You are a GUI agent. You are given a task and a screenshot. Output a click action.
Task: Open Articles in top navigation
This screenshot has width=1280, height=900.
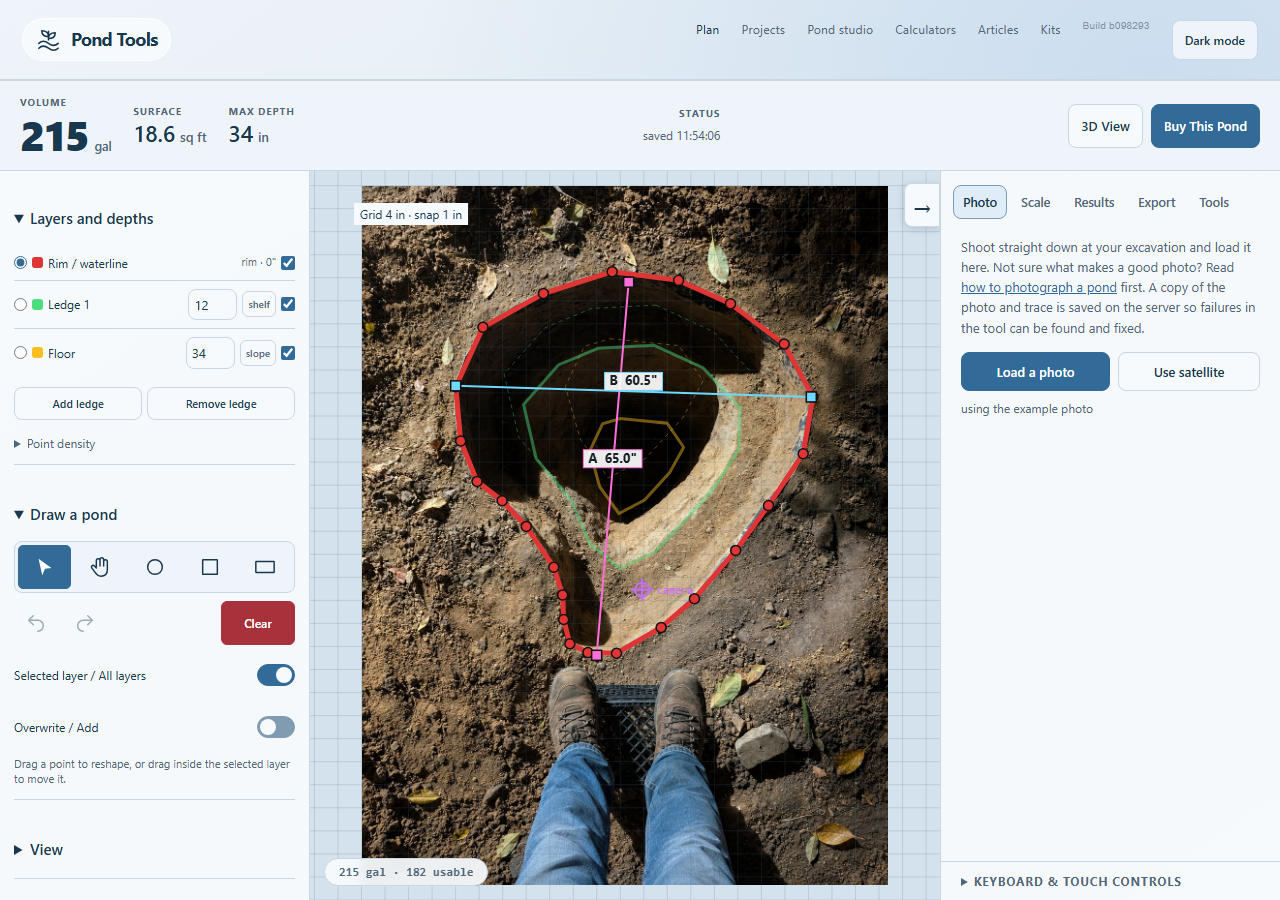(998, 30)
